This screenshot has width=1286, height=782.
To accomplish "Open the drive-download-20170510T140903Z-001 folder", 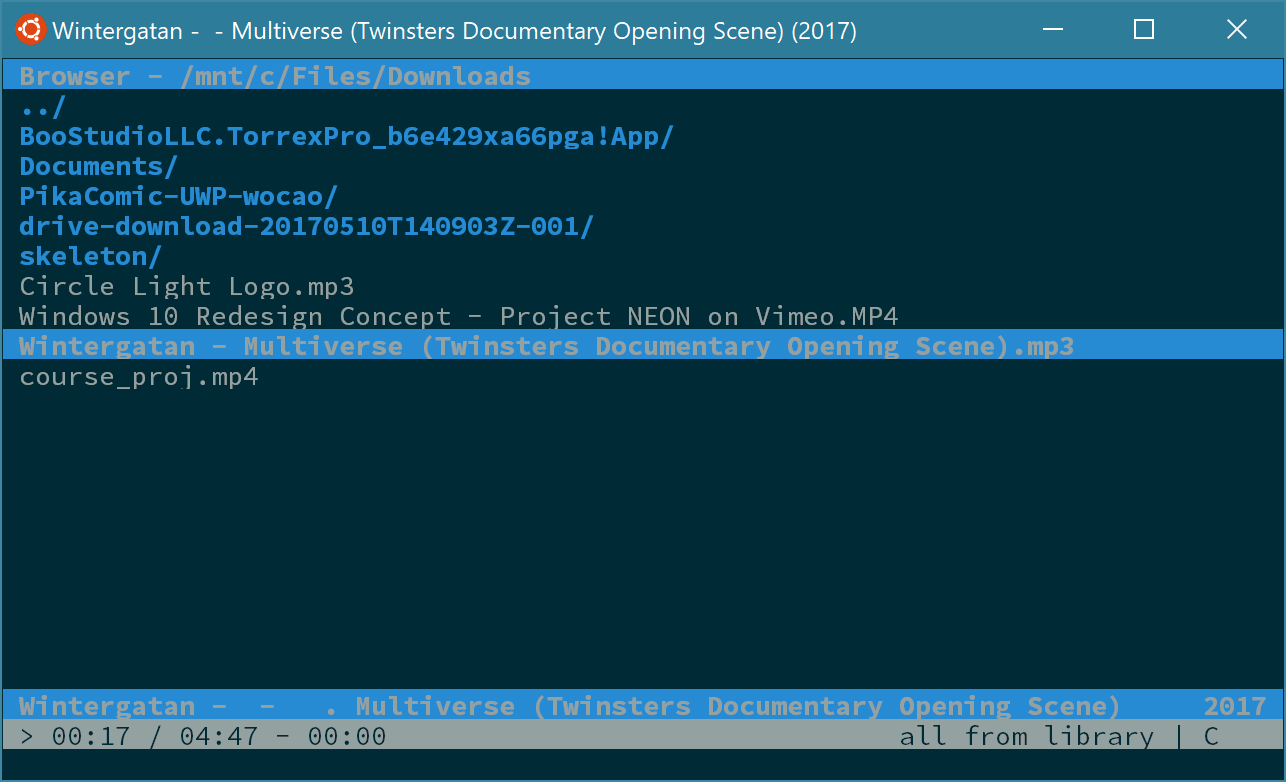I will point(306,227).
